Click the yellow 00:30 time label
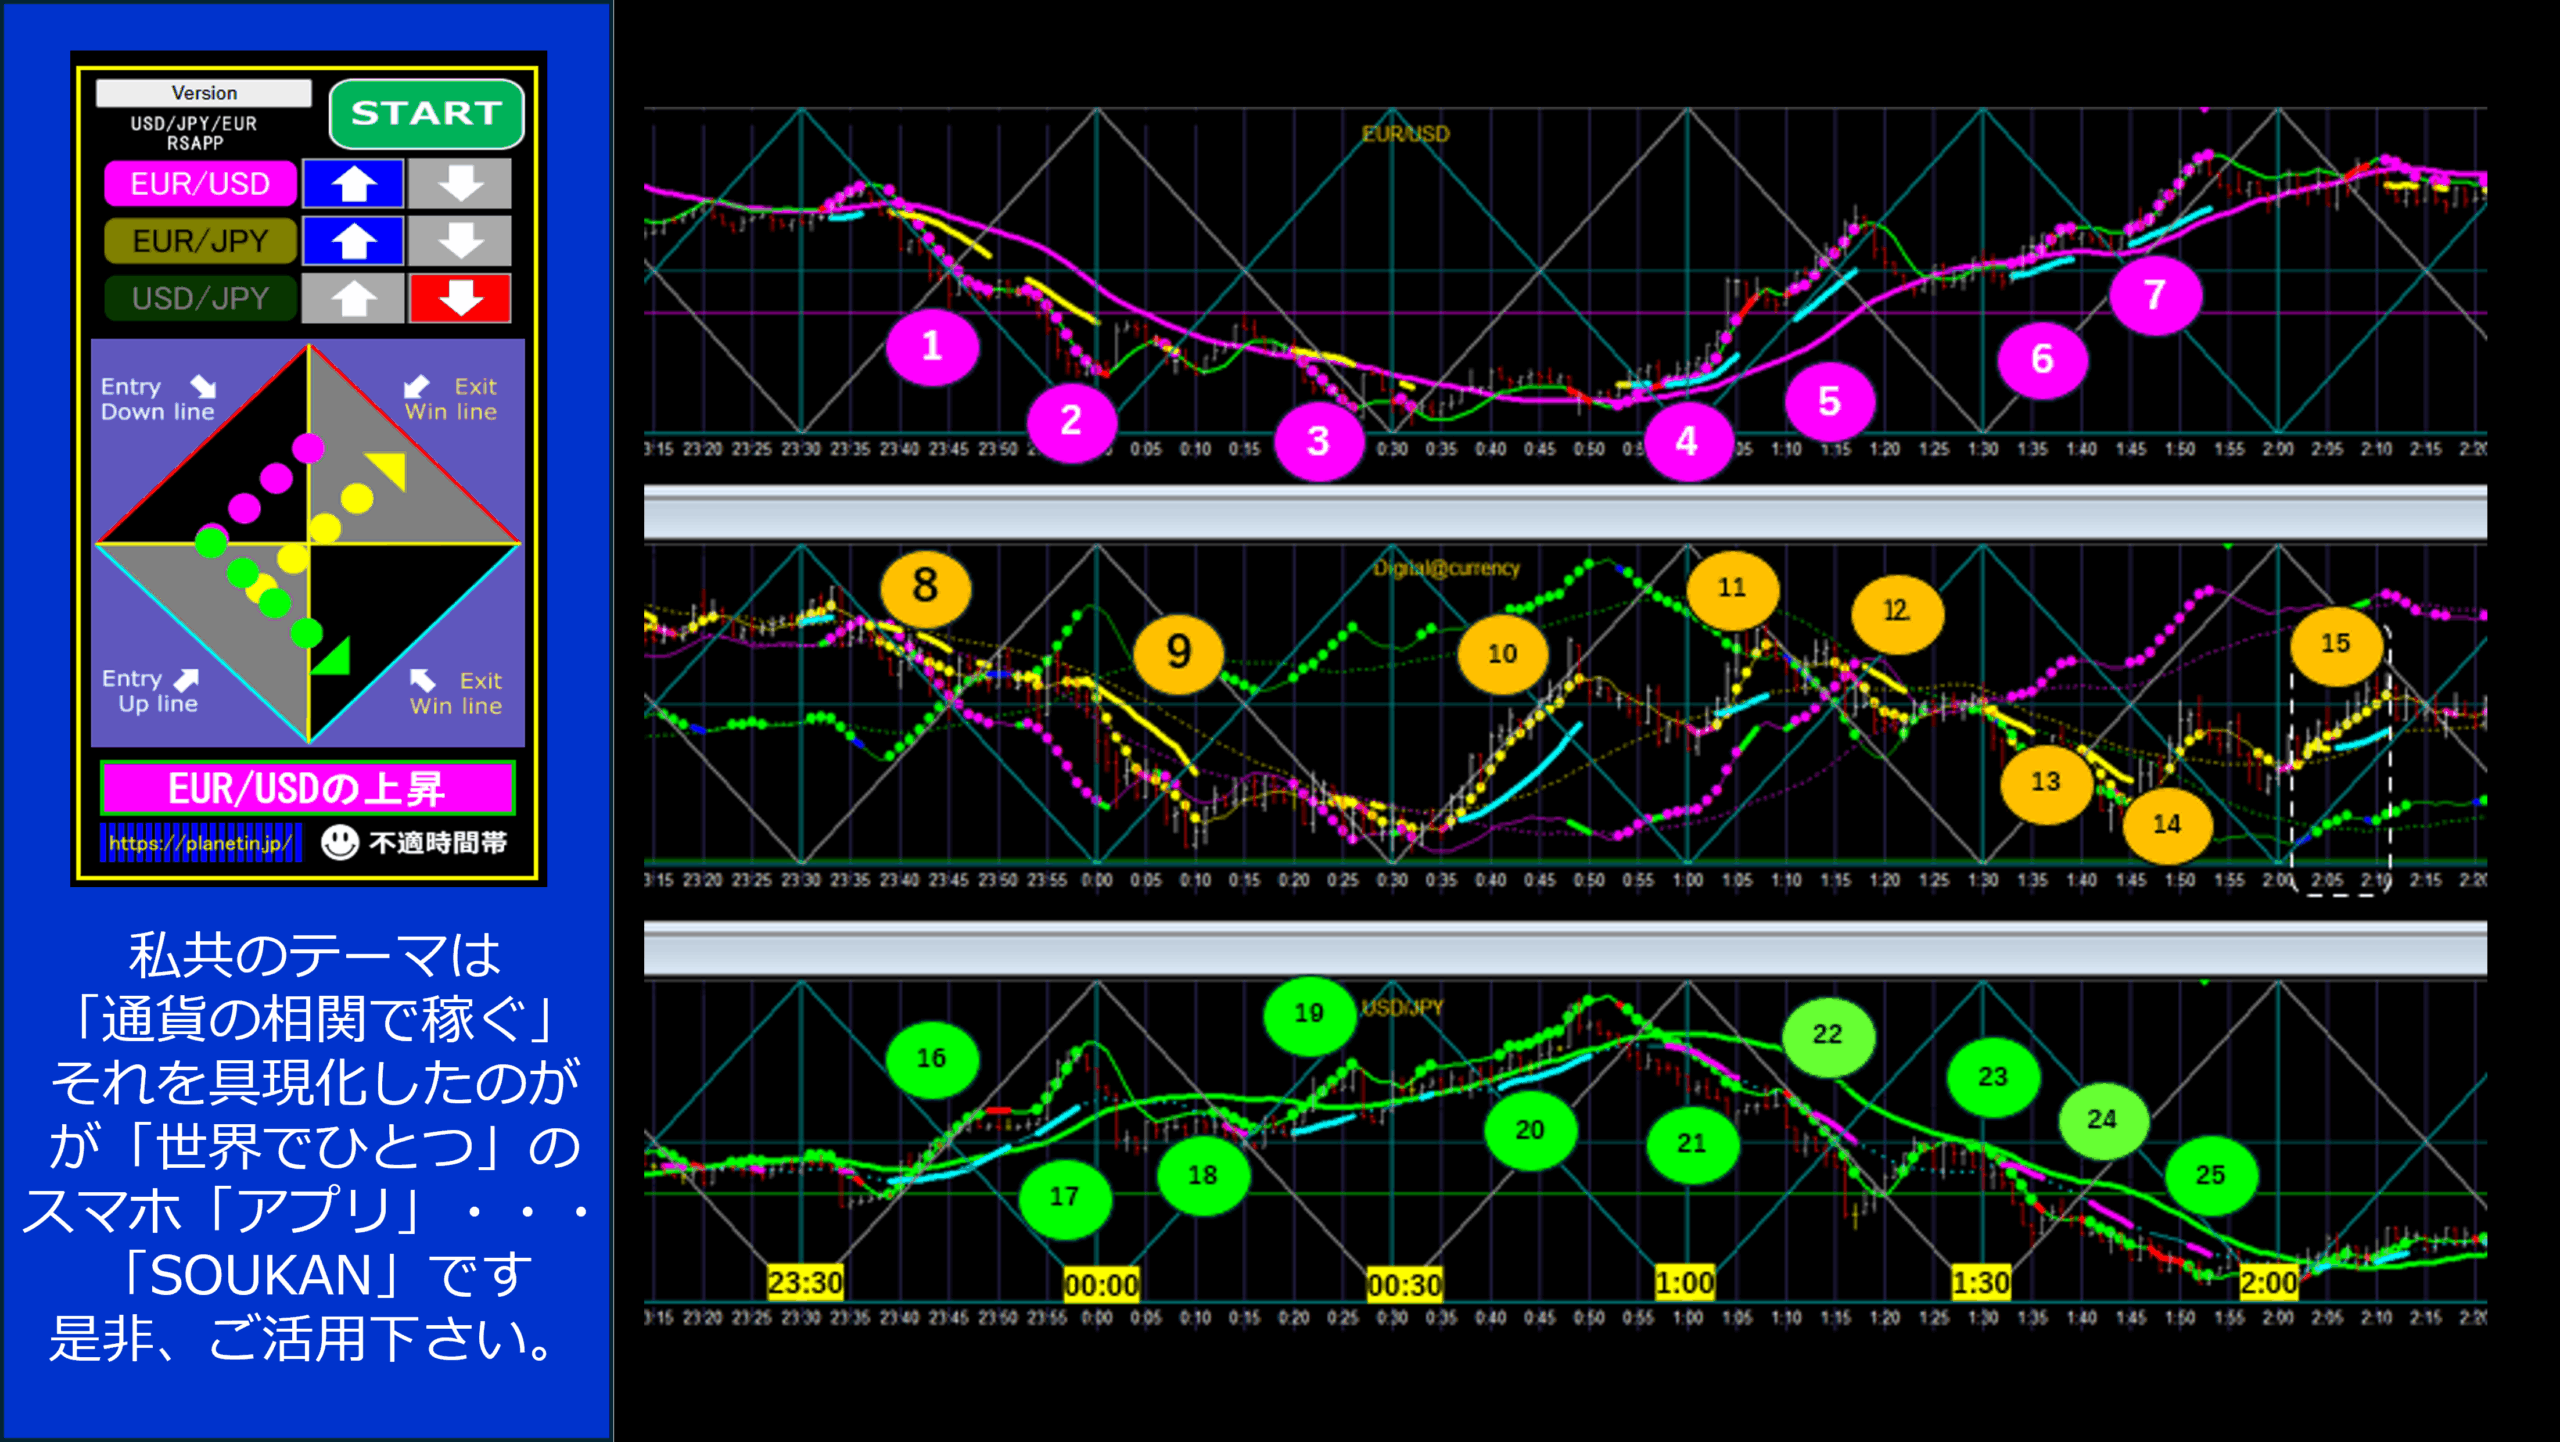Viewport: 2560px width, 1442px height. coord(1404,1284)
